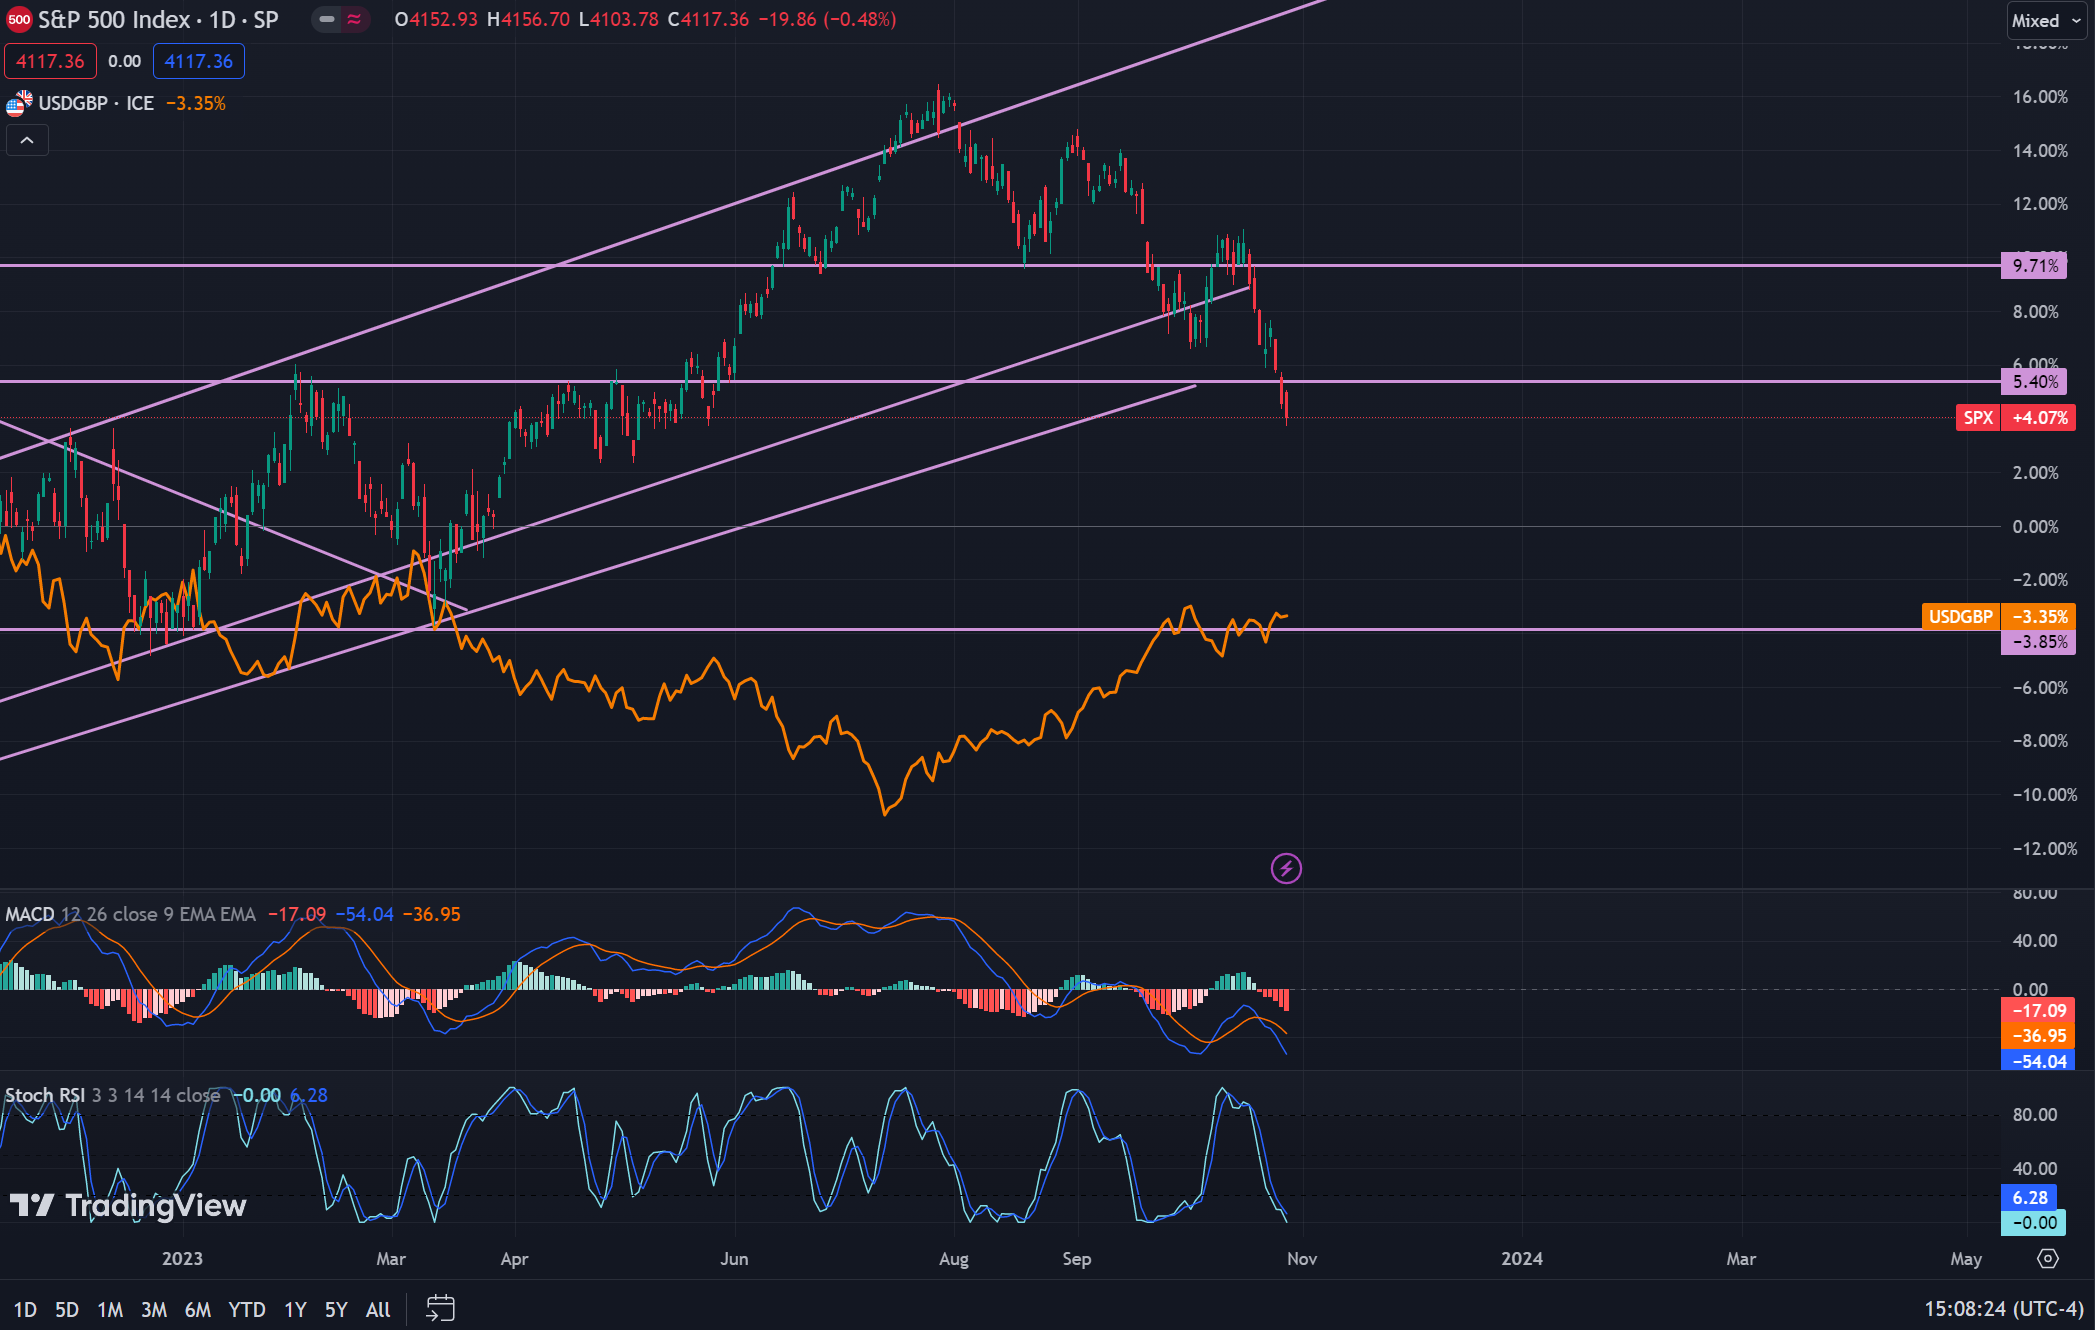Open chart scale settings gear
Viewport: 2095px width, 1330px height.
[2047, 1259]
